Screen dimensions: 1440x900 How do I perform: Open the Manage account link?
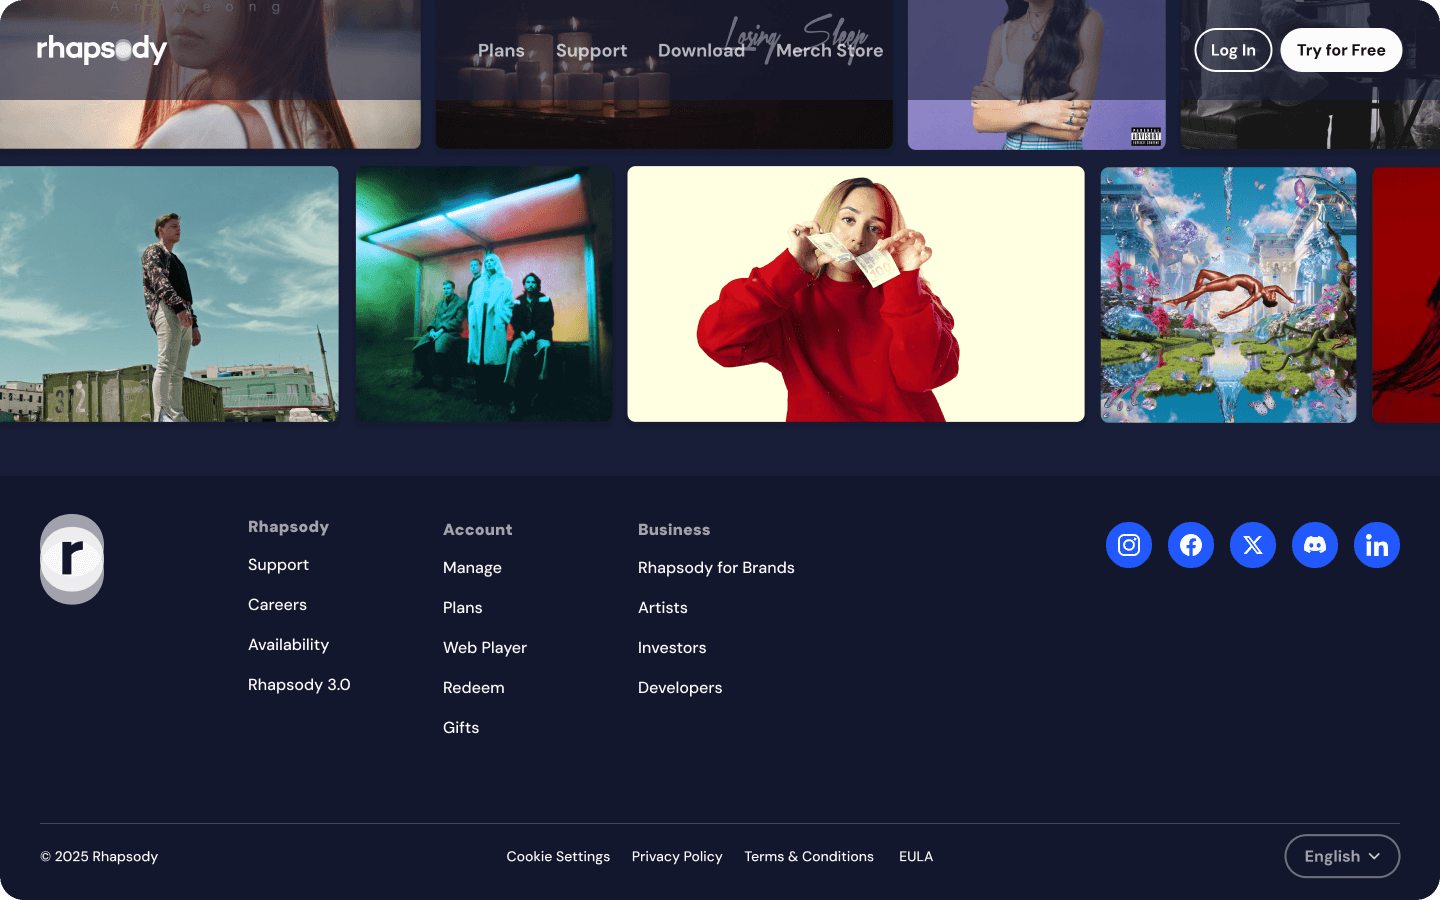[x=472, y=568]
